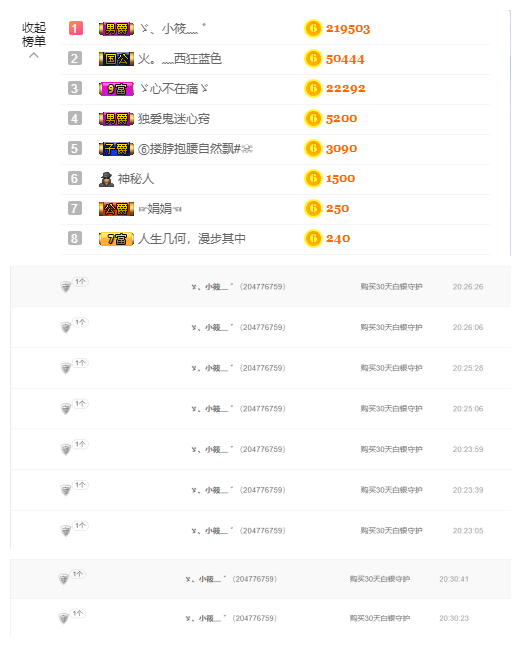Click silver guard shield icon at 20:25:28
The height and width of the screenshot is (647, 521).
tap(66, 368)
